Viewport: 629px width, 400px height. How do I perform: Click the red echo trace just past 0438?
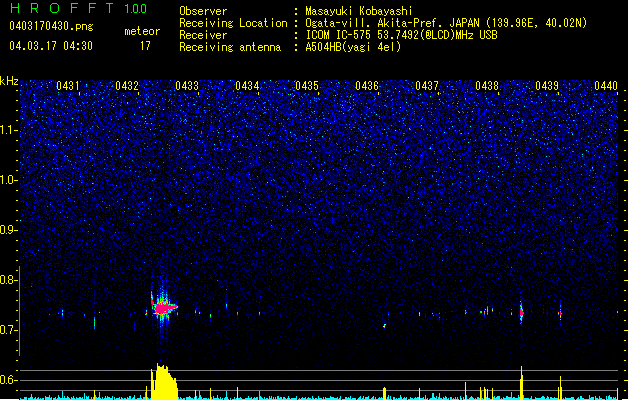521,312
